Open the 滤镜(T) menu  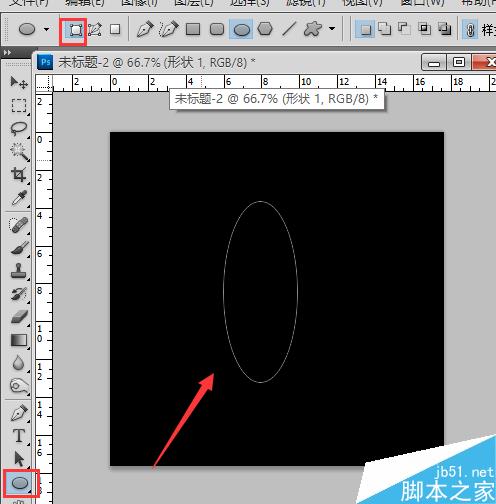[x=306, y=3]
